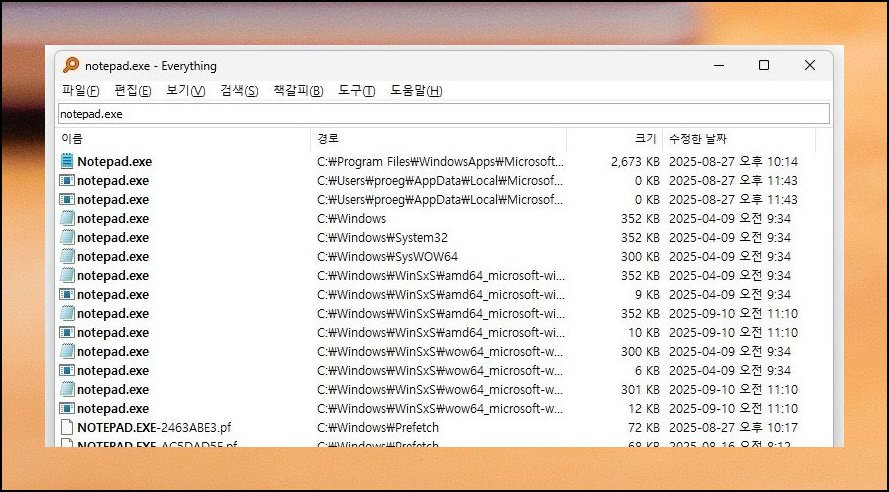Image resolution: width=889 pixels, height=492 pixels.
Task: Click icon of the 301 KB notepad.exe
Action: [x=67, y=389]
